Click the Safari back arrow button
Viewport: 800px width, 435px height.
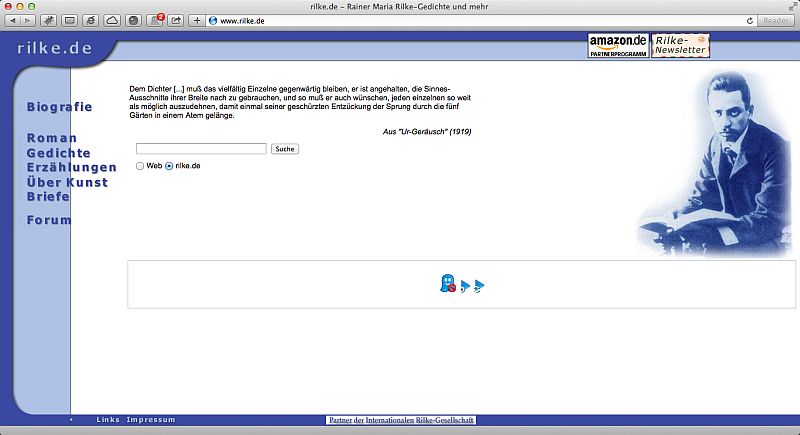[14, 20]
